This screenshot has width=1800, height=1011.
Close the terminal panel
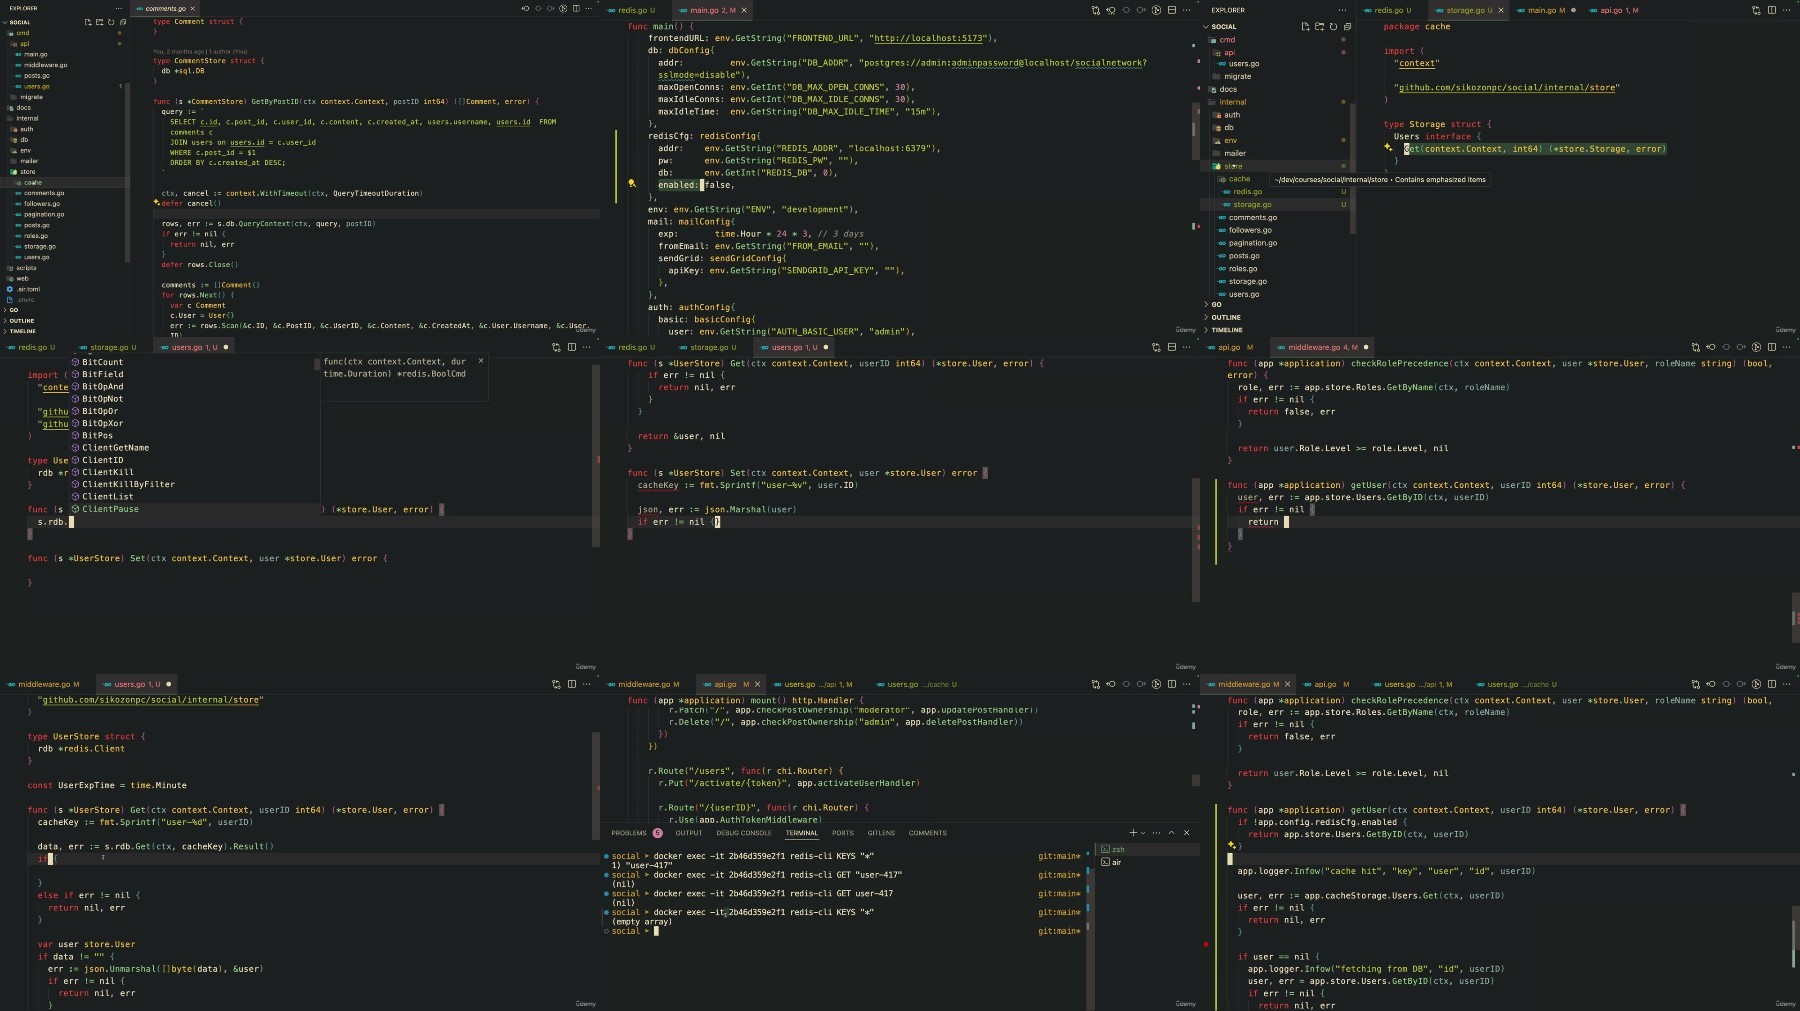click(1187, 832)
